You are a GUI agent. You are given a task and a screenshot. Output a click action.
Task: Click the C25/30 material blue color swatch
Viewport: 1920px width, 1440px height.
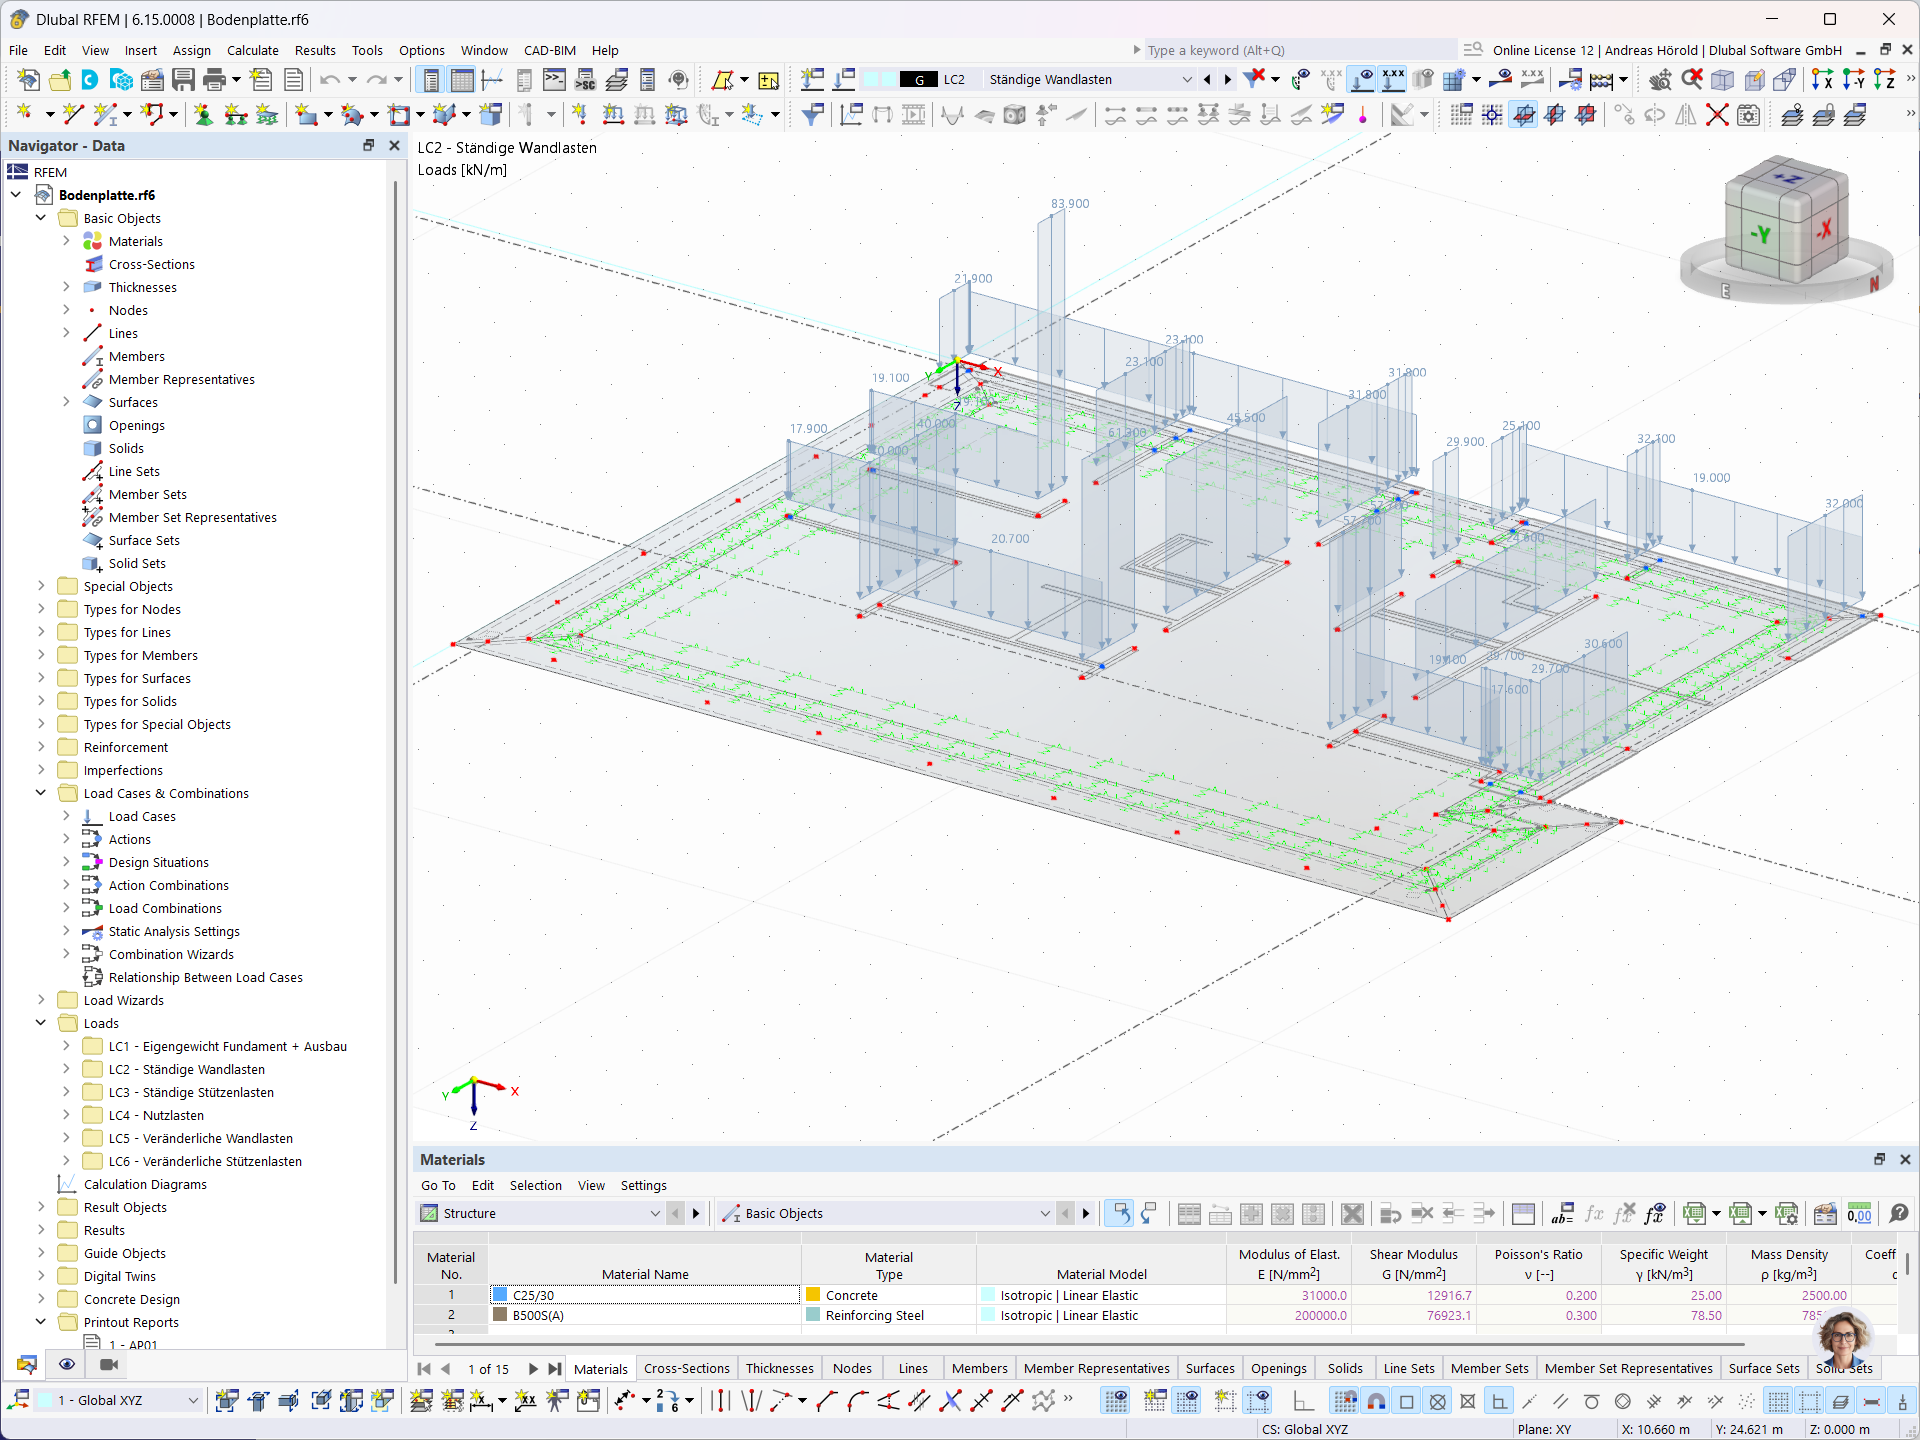pyautogui.click(x=500, y=1295)
